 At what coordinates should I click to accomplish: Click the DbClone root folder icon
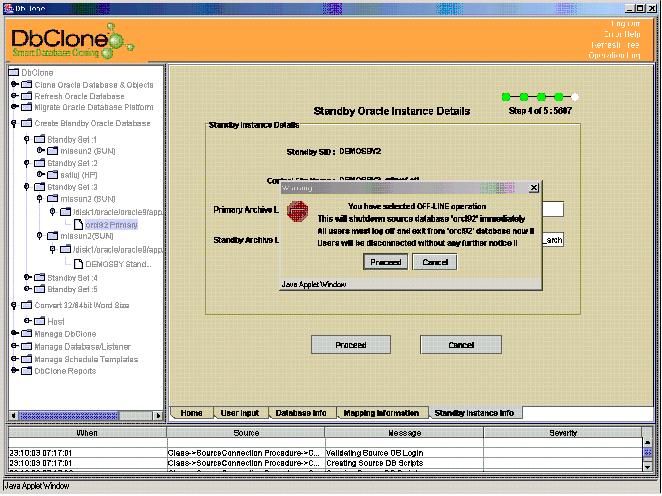14,72
